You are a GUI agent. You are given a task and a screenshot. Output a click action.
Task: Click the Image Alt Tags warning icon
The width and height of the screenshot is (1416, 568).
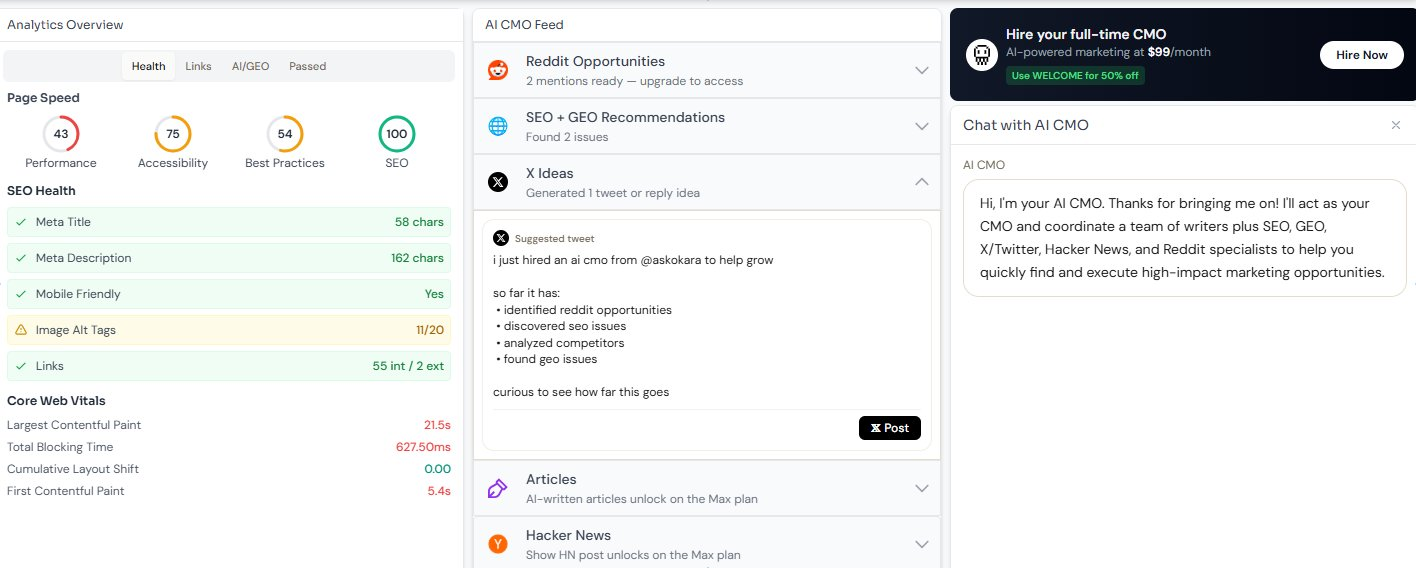pos(21,330)
